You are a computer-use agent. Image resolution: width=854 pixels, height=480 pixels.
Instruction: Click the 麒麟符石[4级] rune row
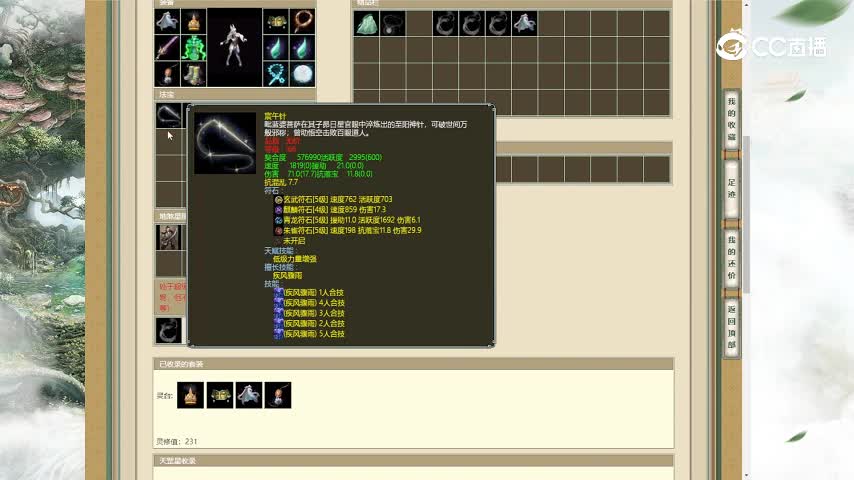[330, 210]
